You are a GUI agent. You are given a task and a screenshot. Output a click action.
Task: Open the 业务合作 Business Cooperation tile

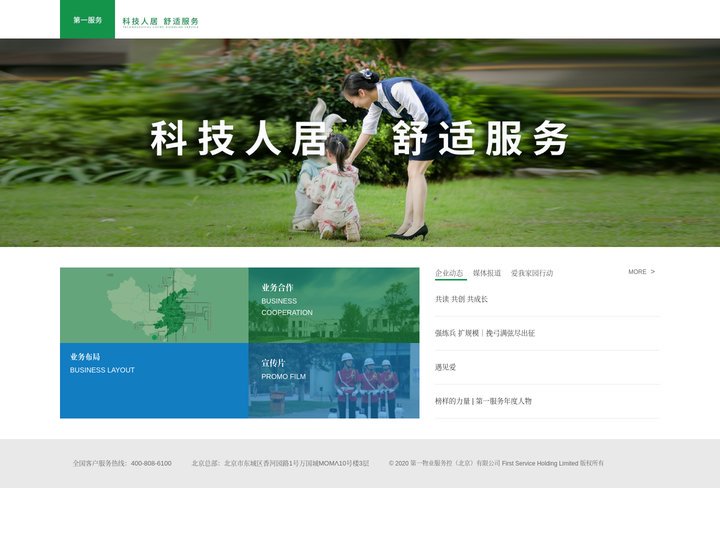click(334, 305)
